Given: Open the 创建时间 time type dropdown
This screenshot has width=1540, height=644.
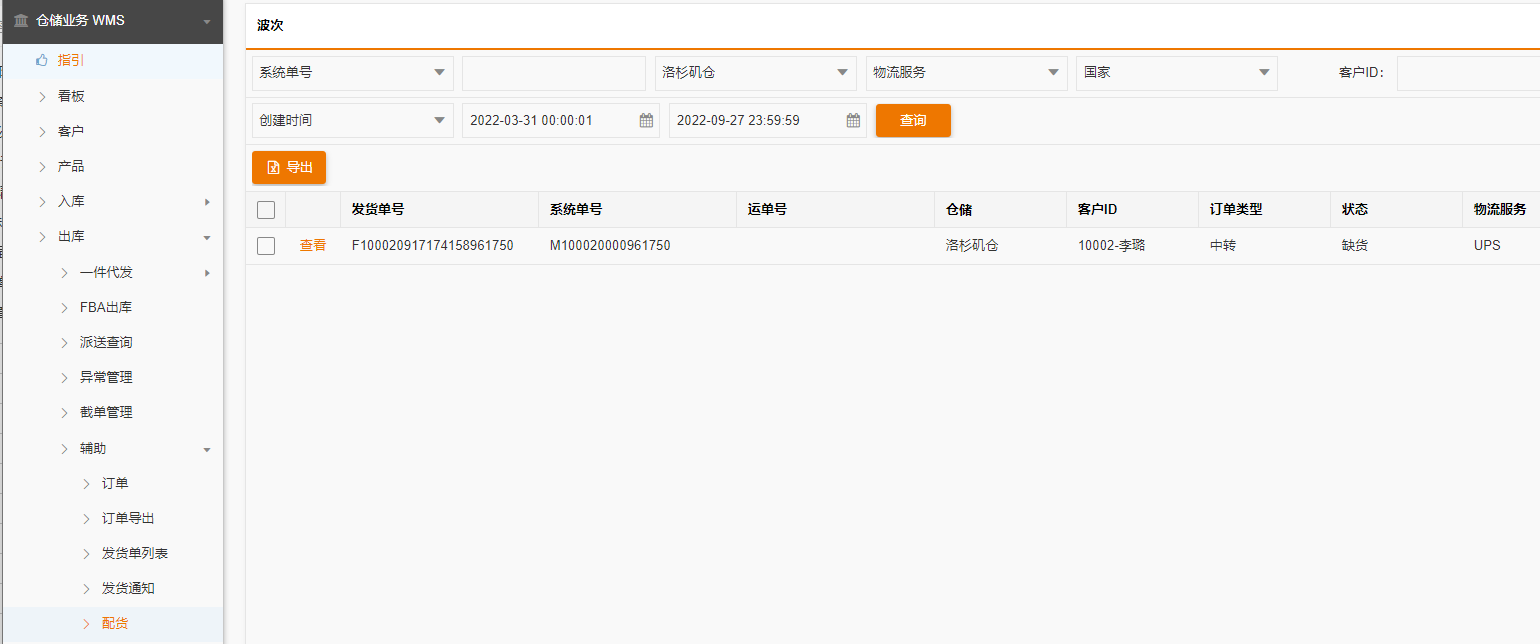Looking at the screenshot, I should pyautogui.click(x=353, y=120).
